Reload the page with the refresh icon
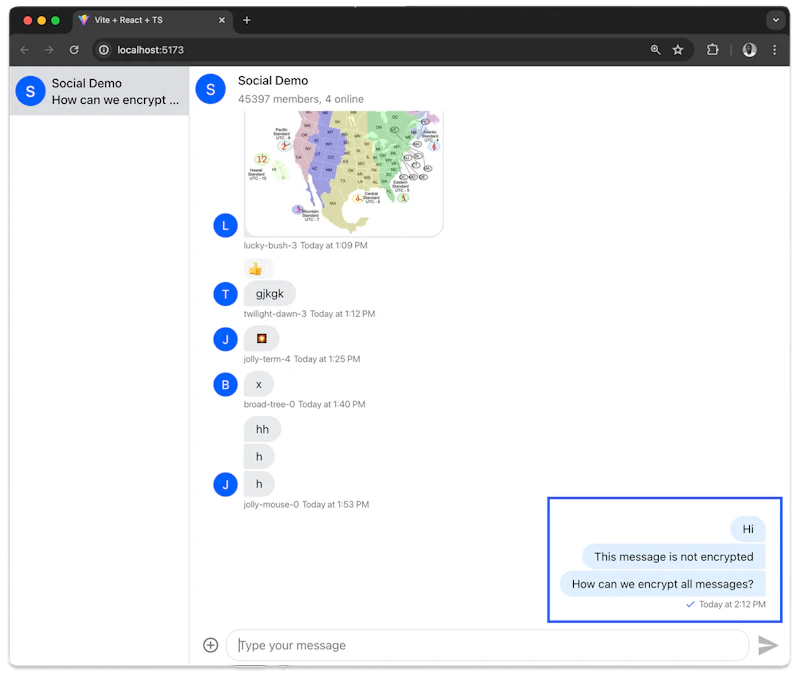Image resolution: width=800 pixels, height=679 pixels. 74,50
